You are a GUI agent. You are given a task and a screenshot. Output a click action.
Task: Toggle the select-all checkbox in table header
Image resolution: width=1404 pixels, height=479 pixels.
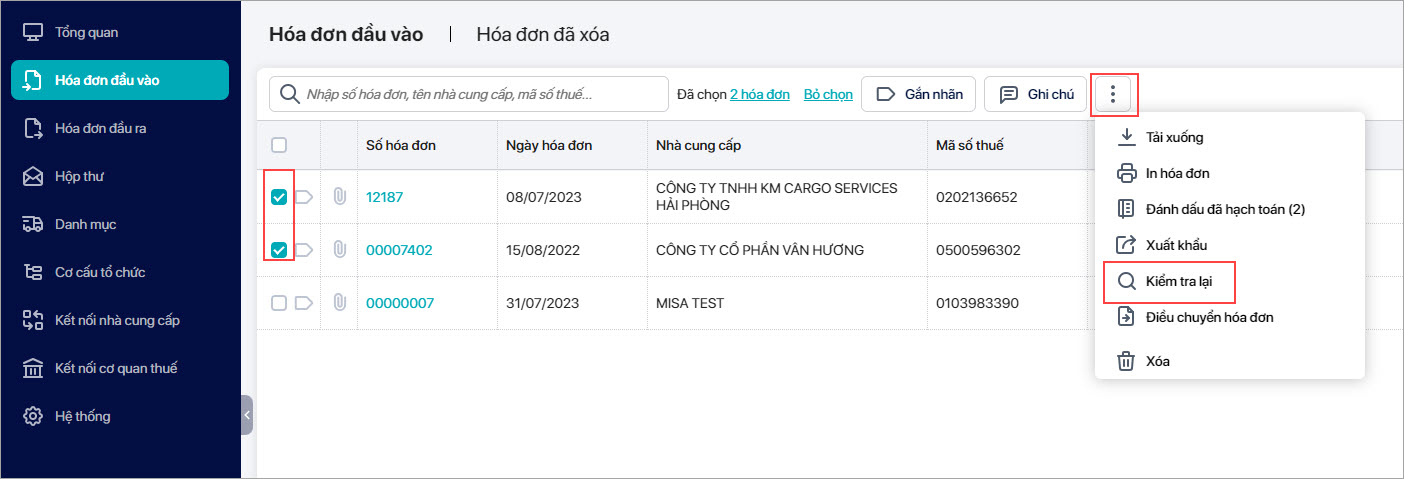(x=279, y=145)
